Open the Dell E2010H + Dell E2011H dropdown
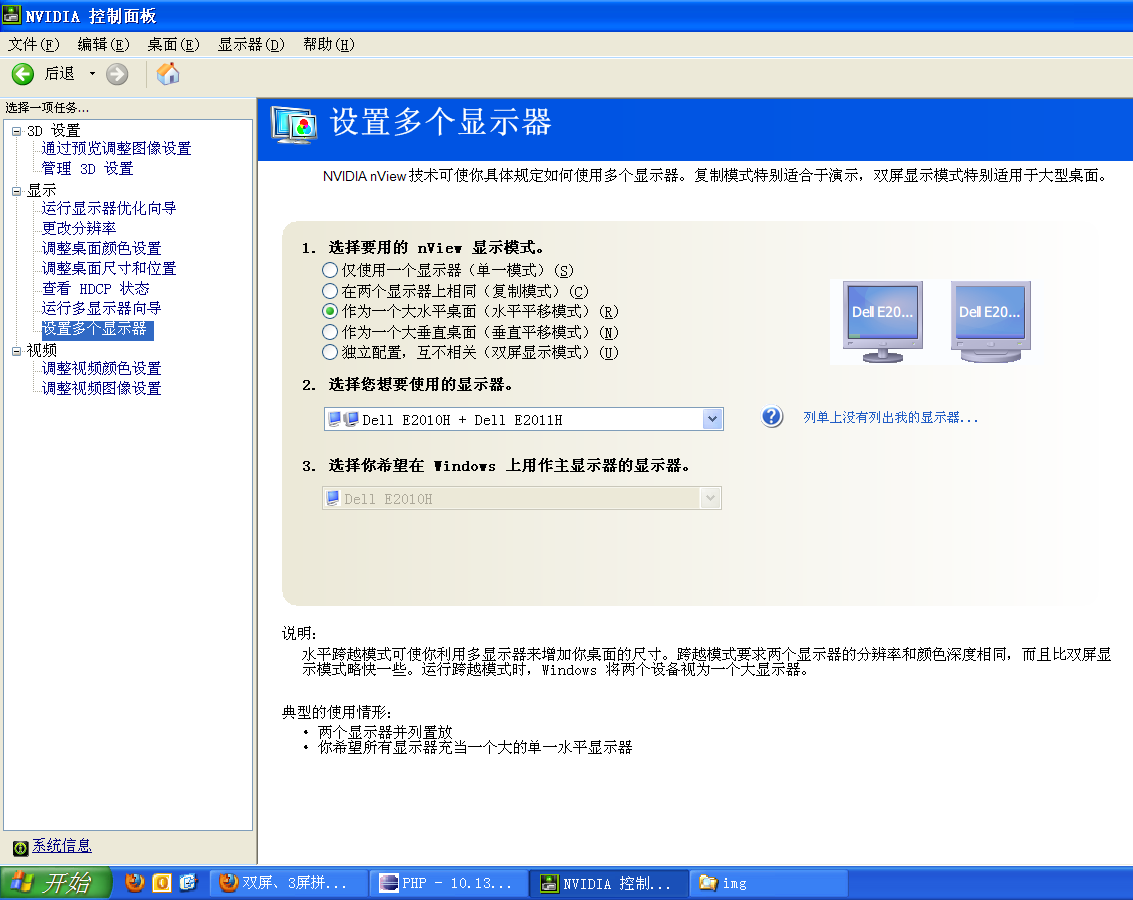The image size is (1133, 900). click(523, 420)
